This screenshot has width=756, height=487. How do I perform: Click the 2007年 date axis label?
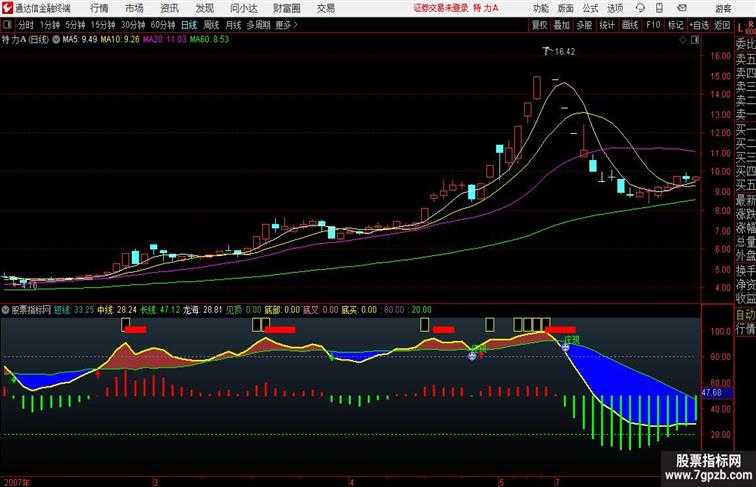point(16,482)
